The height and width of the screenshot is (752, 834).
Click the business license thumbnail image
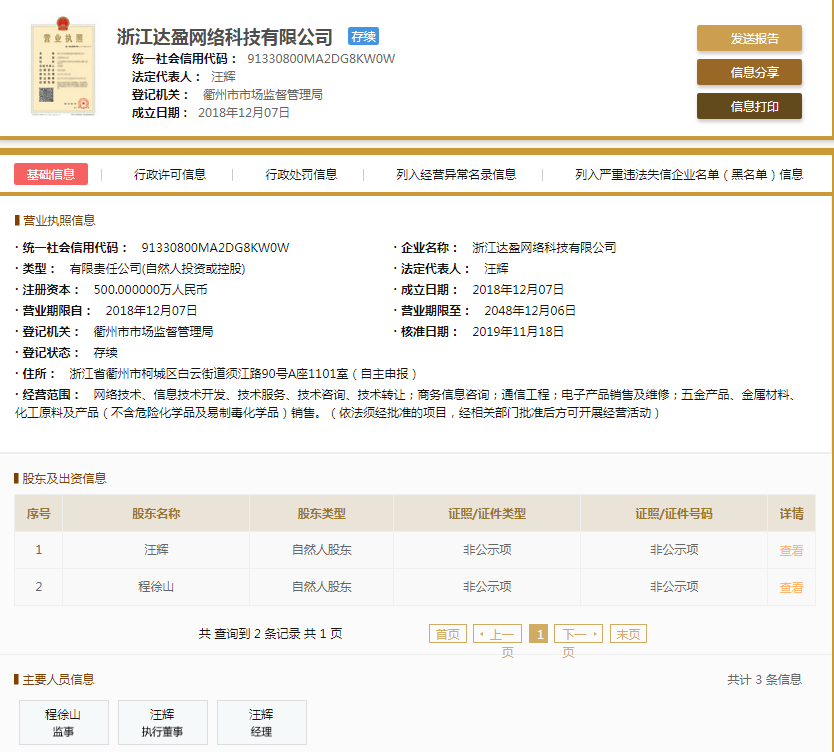[x=63, y=64]
